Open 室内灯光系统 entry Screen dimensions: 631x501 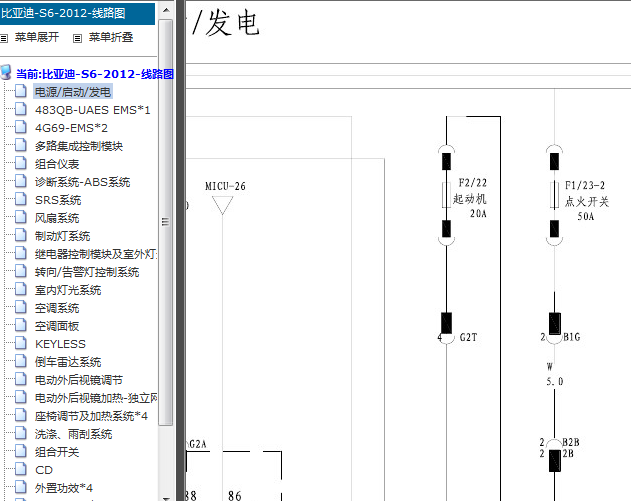[x=68, y=290]
